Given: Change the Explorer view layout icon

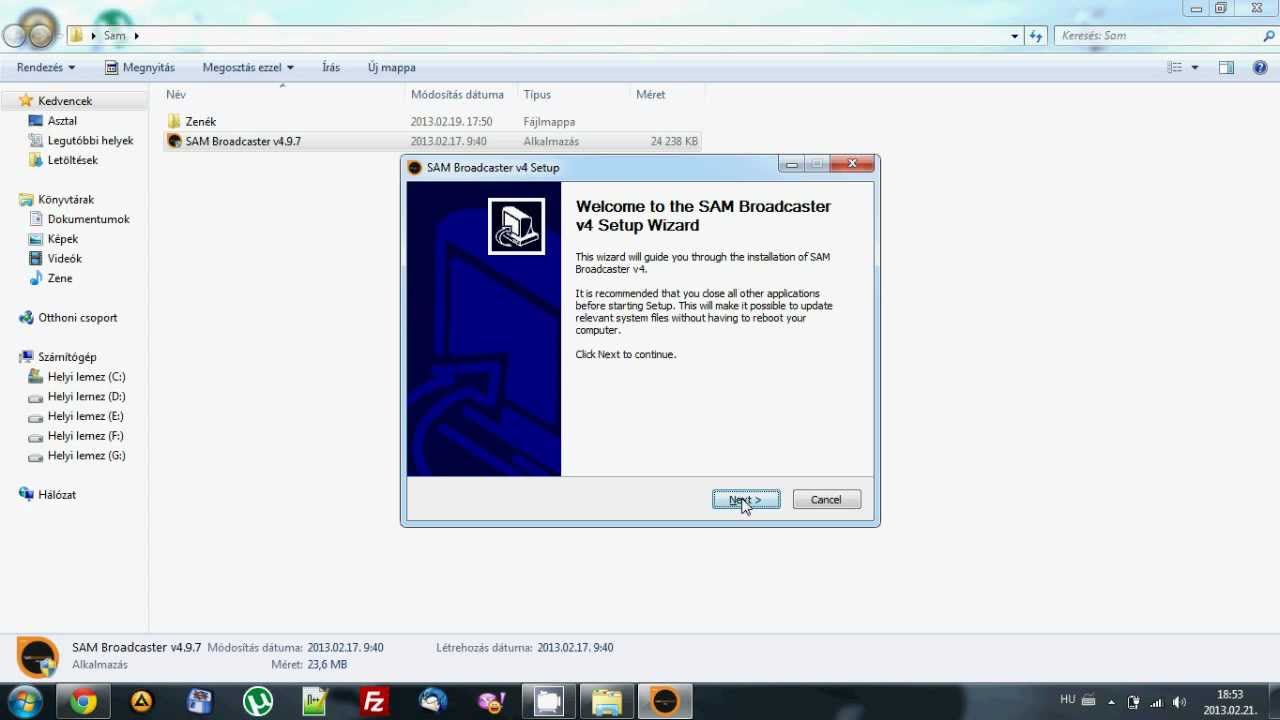Looking at the screenshot, I should point(1175,68).
